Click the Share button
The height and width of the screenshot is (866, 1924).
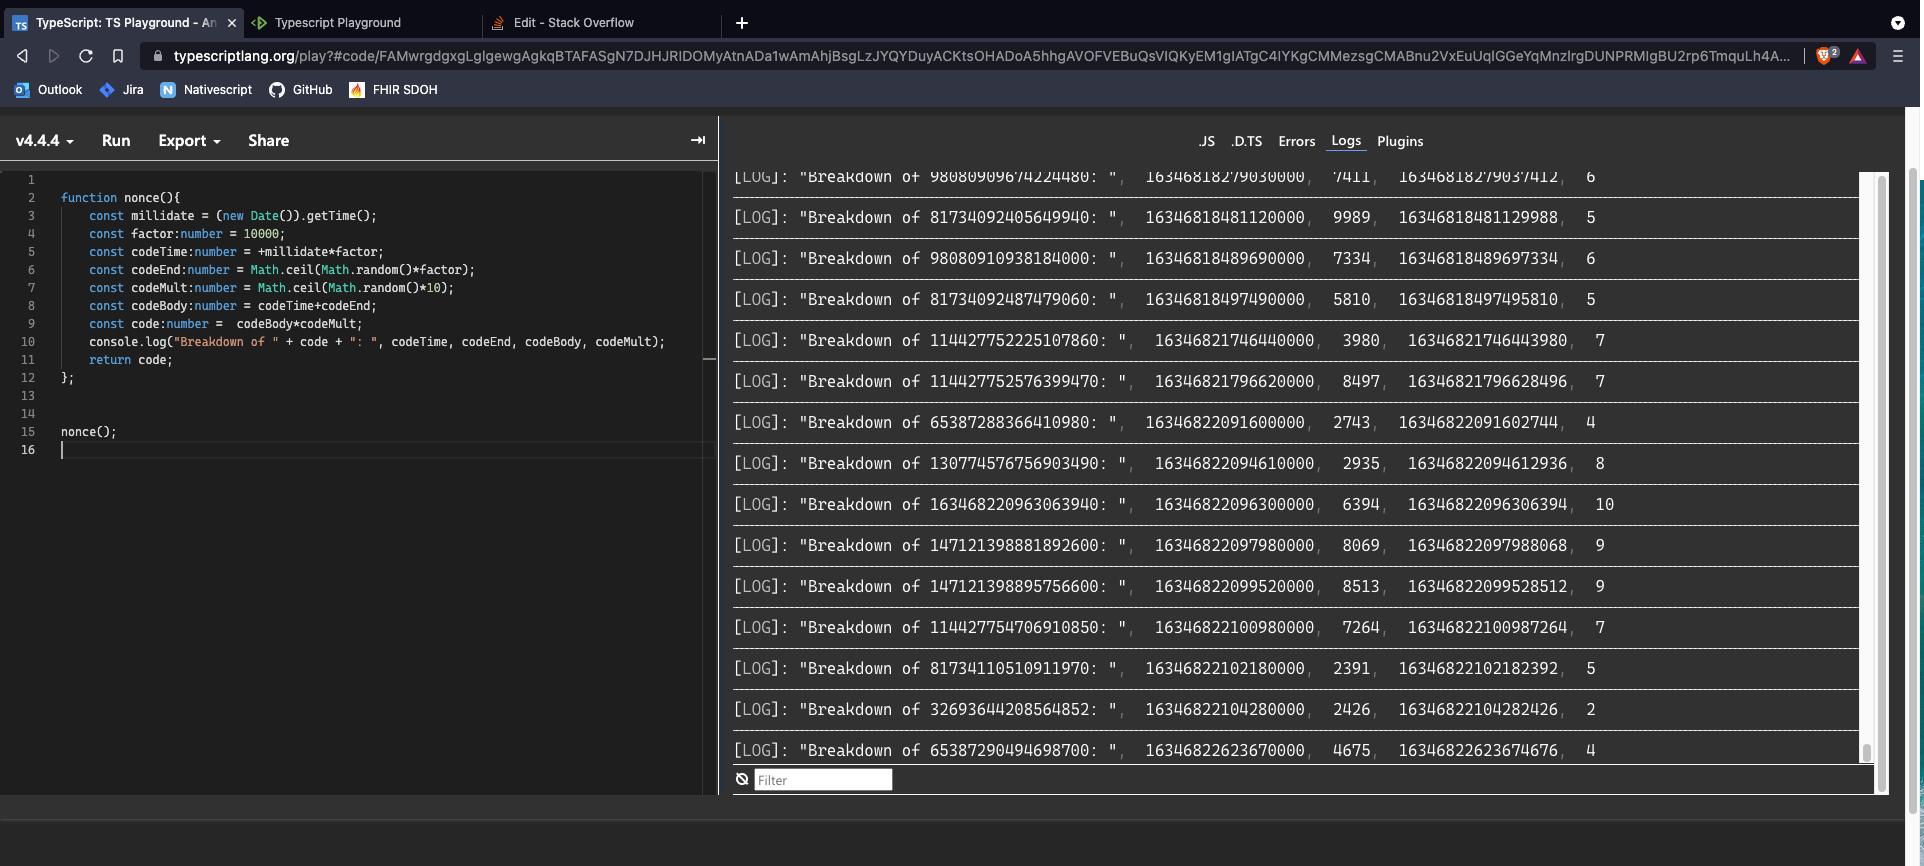pos(268,141)
